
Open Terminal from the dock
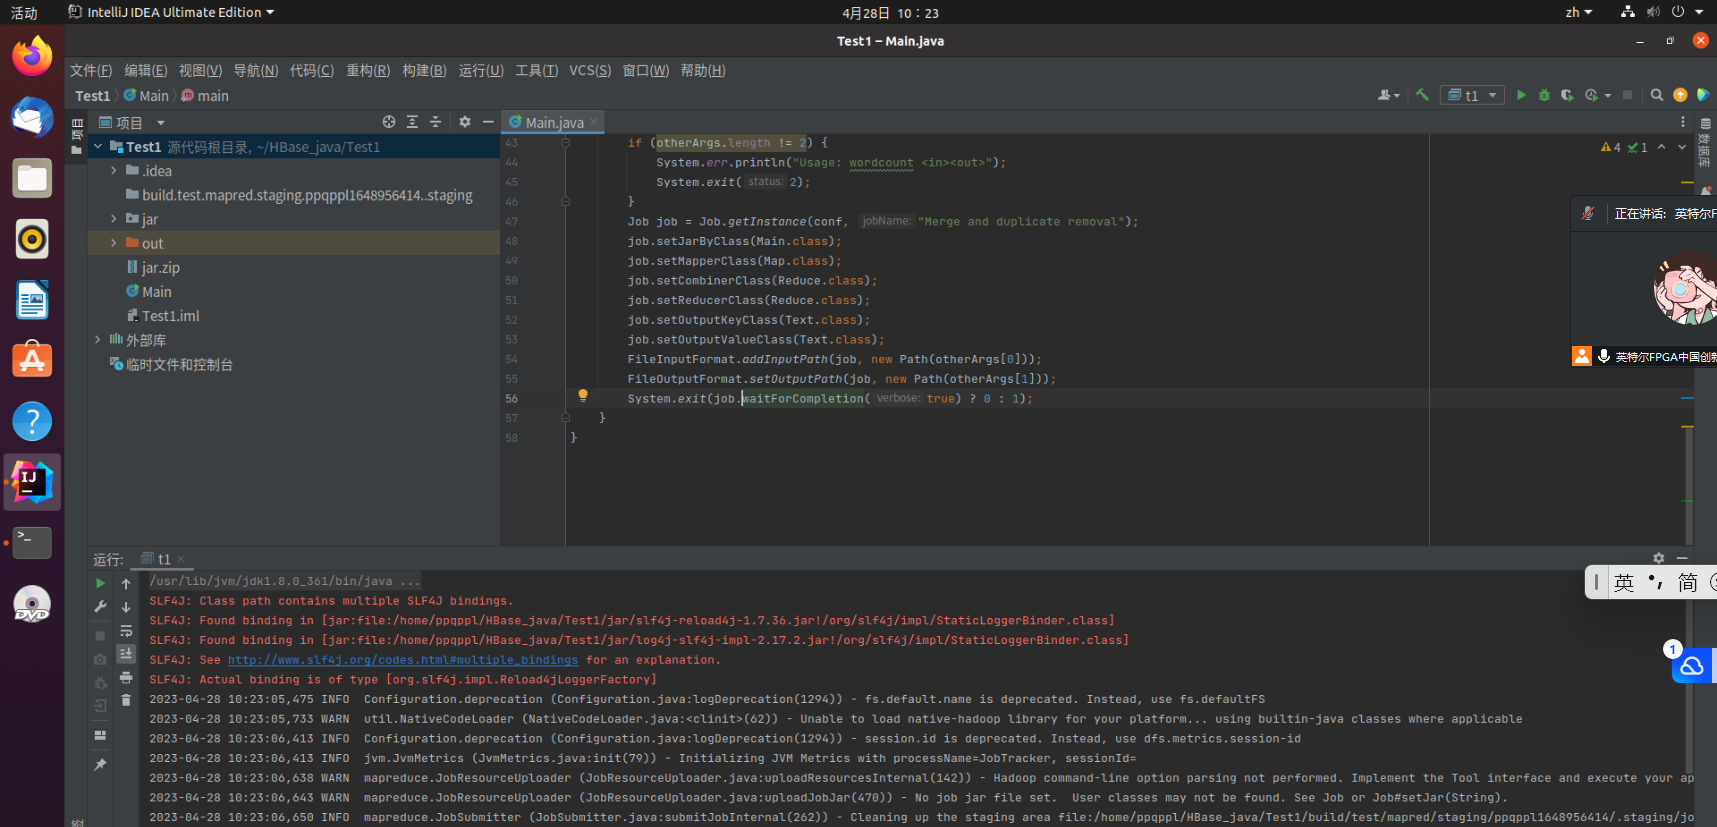click(32, 543)
